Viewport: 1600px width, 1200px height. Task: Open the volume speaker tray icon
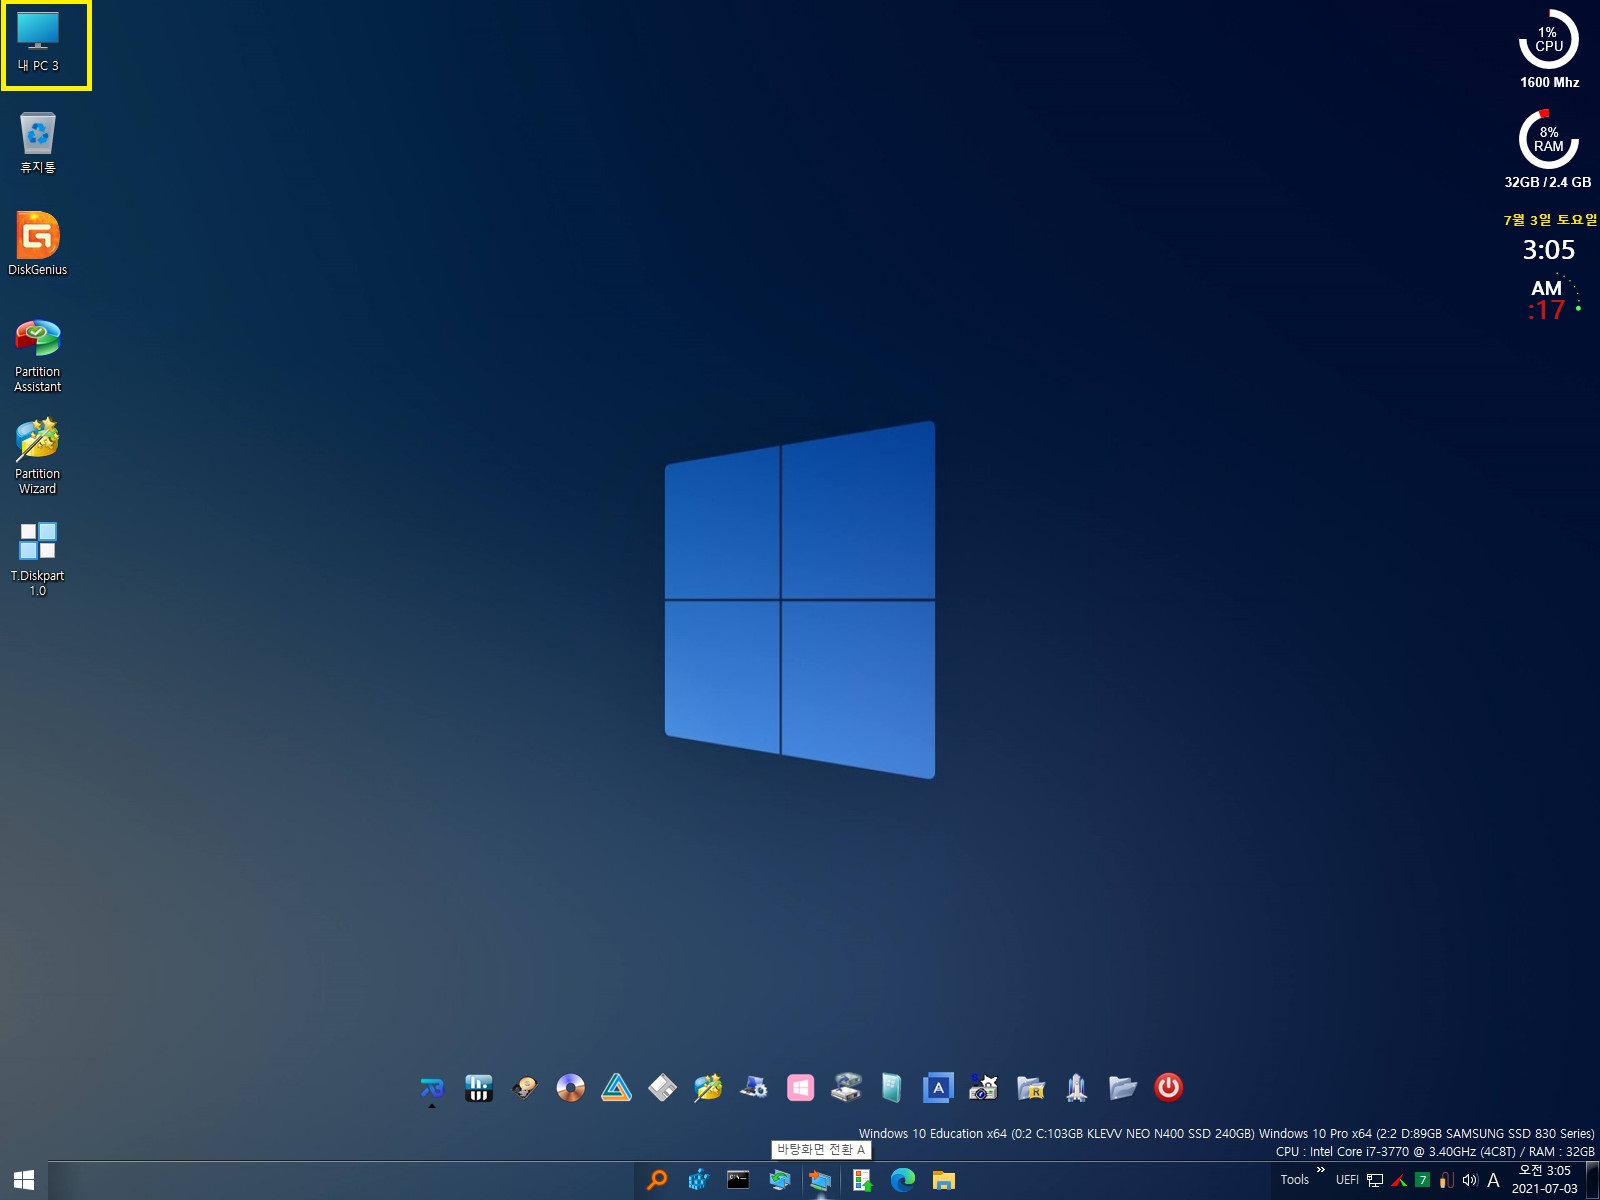point(1470,1180)
